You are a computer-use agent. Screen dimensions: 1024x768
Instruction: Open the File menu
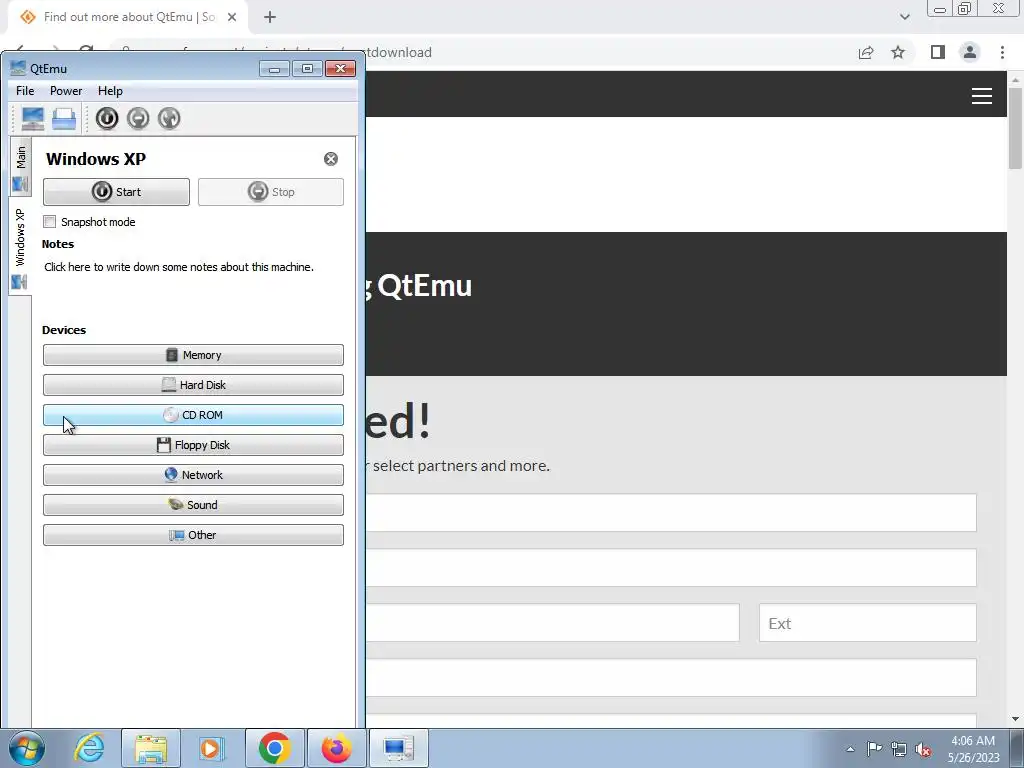pos(25,91)
